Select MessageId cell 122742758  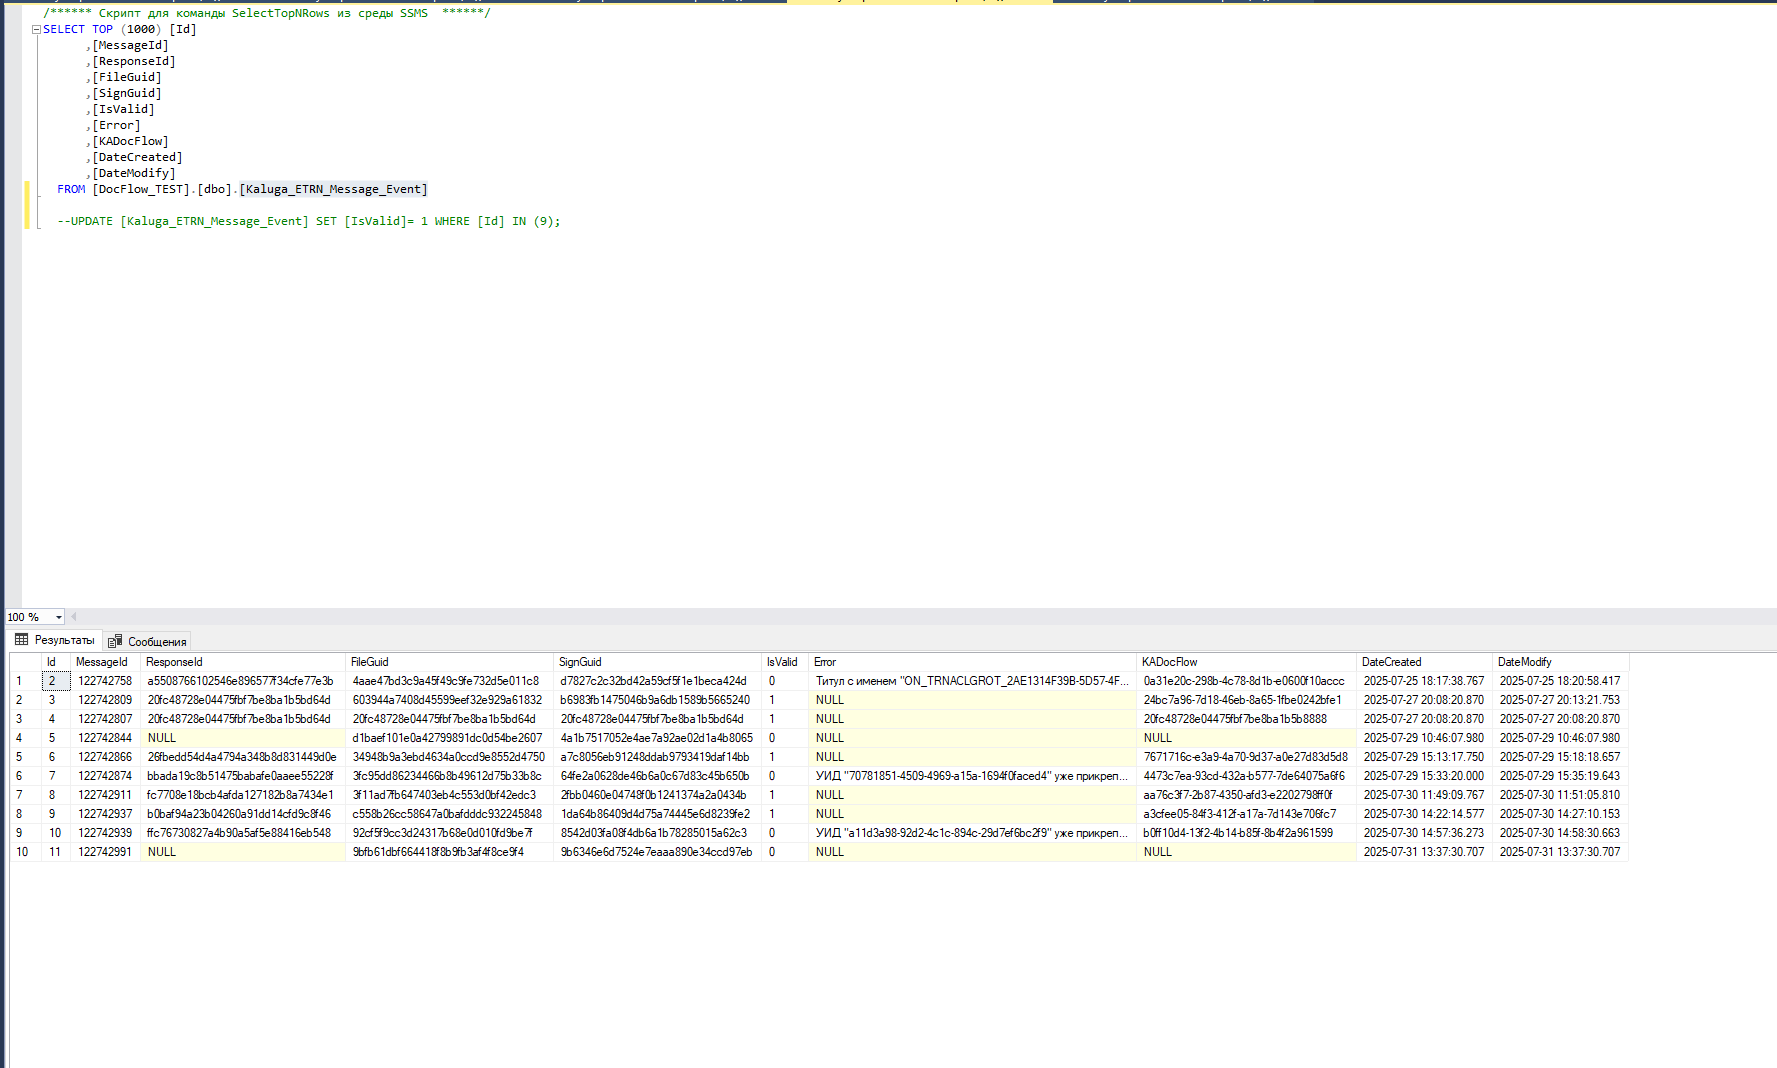[x=105, y=681]
